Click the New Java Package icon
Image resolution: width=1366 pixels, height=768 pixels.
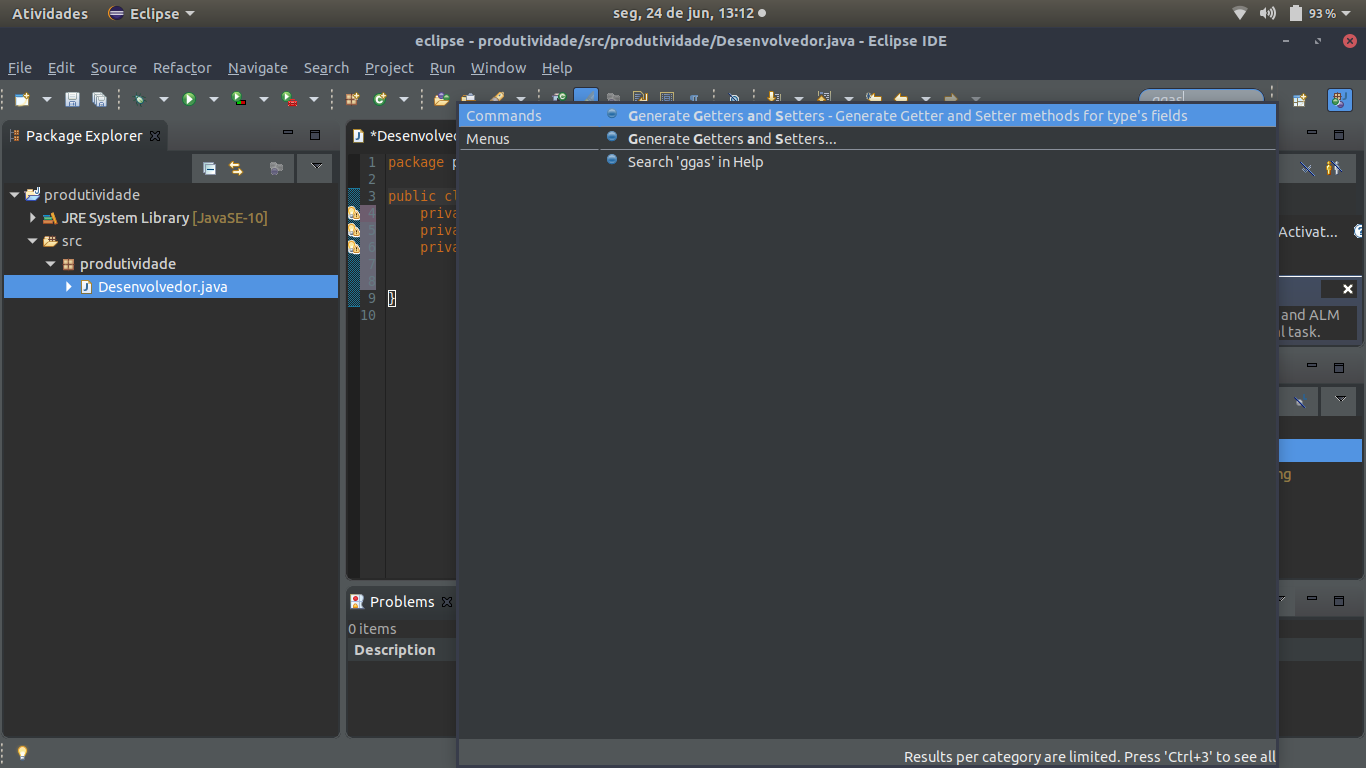[352, 99]
